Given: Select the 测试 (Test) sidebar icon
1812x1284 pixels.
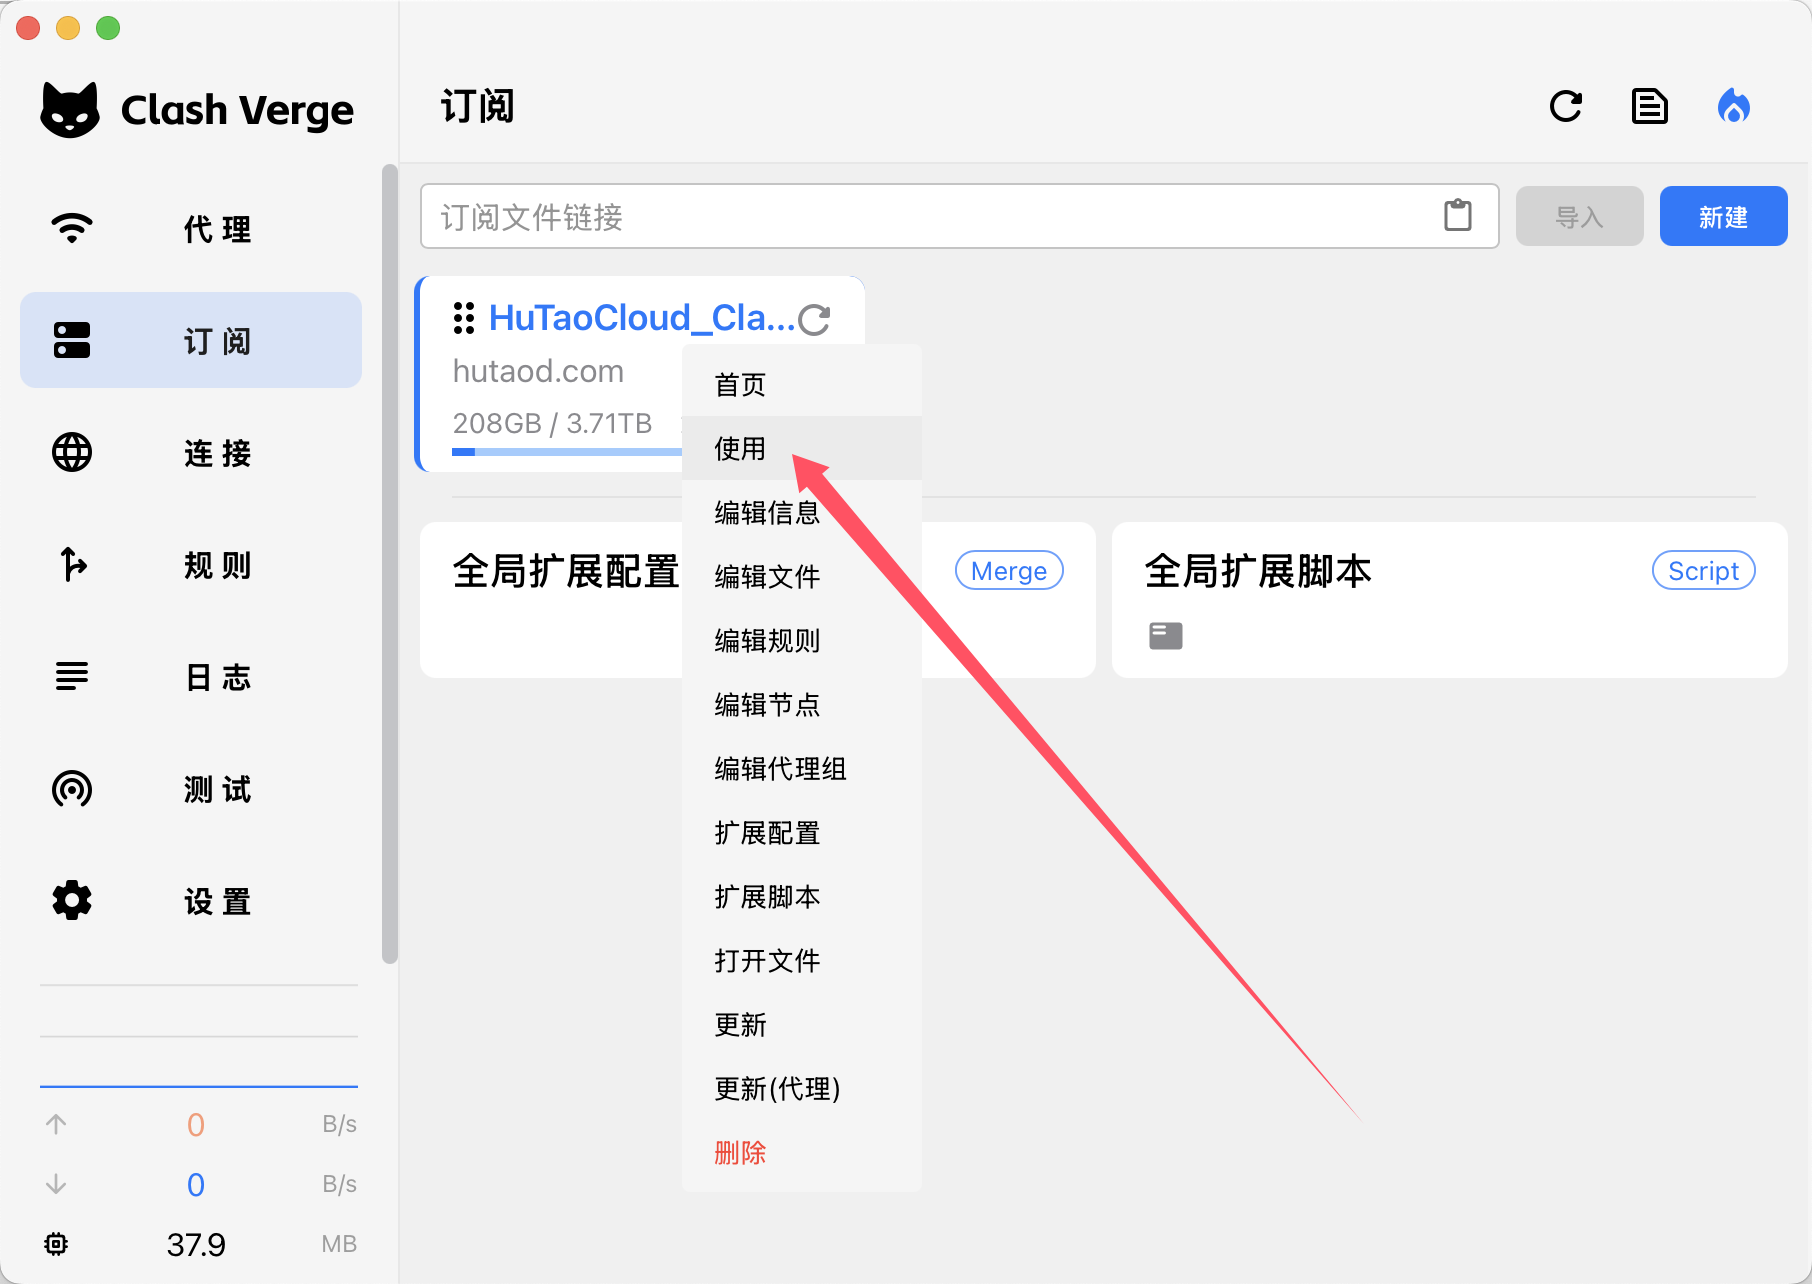Looking at the screenshot, I should [70, 789].
